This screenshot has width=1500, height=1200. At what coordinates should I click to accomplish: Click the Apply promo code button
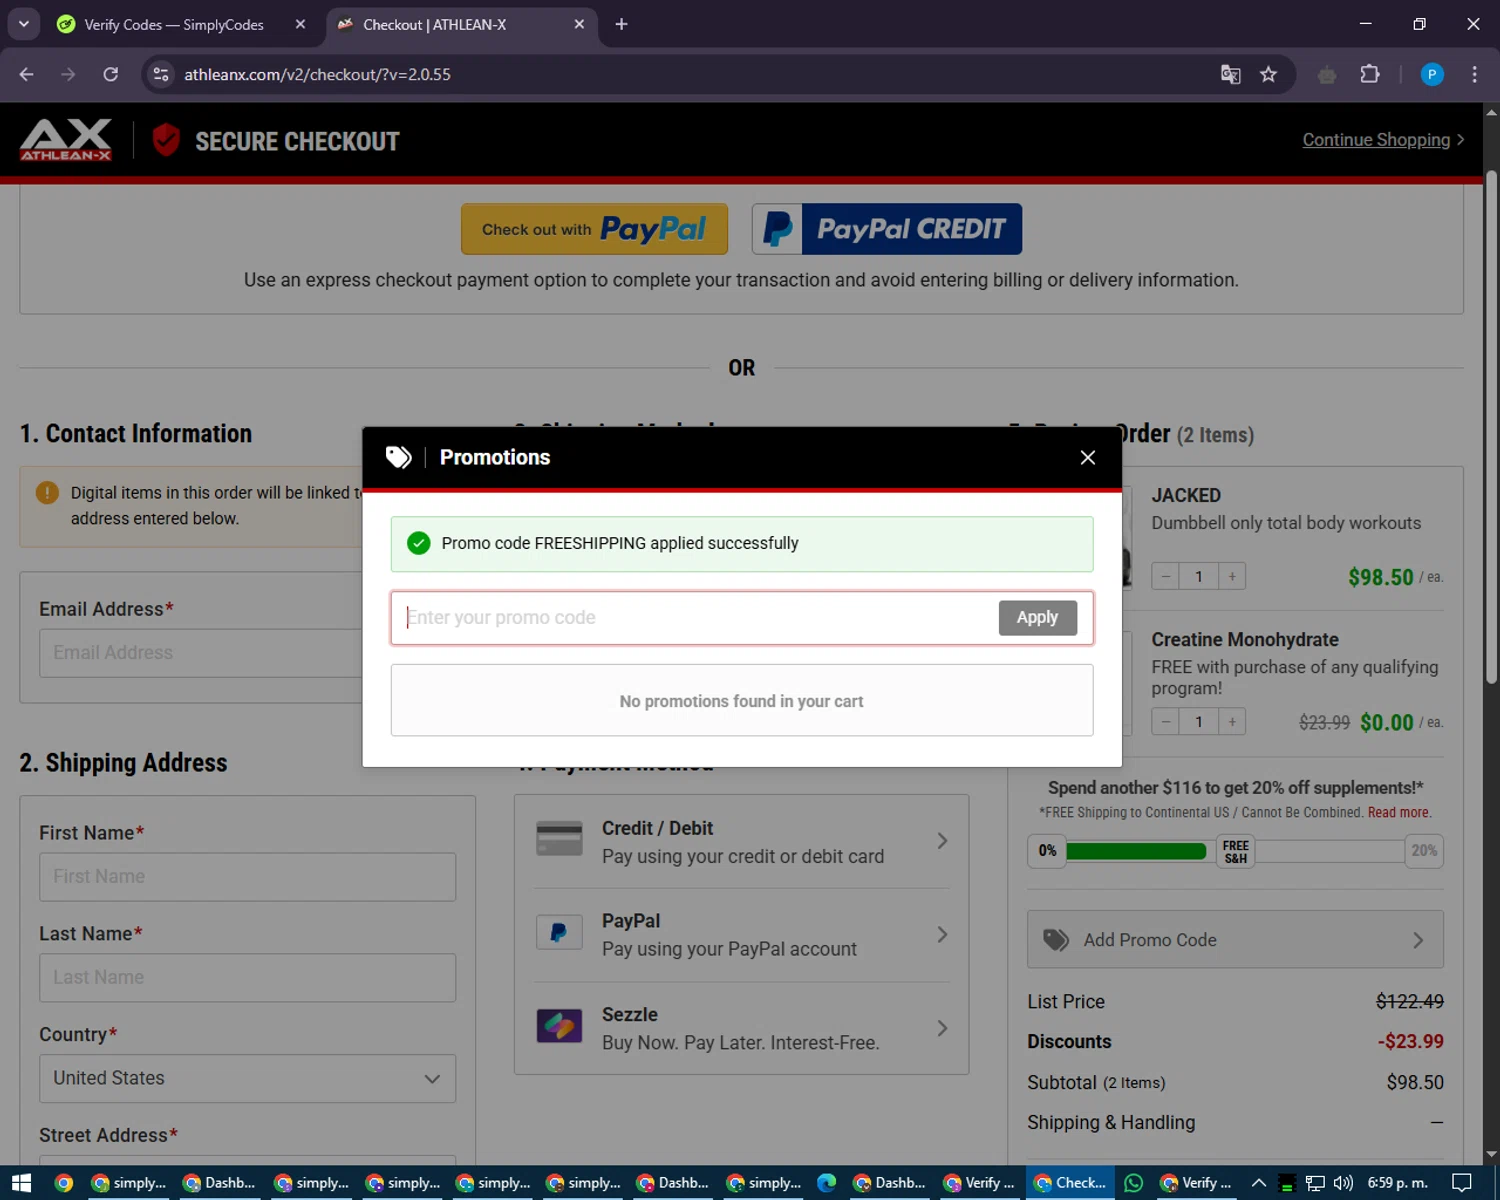click(x=1037, y=618)
